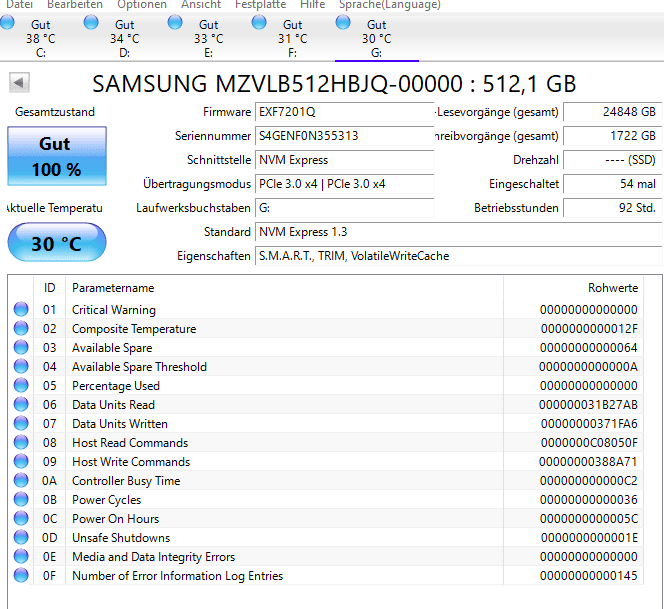664x609 pixels.
Task: Click raw value 000000031B27AB
Action: [588, 405]
